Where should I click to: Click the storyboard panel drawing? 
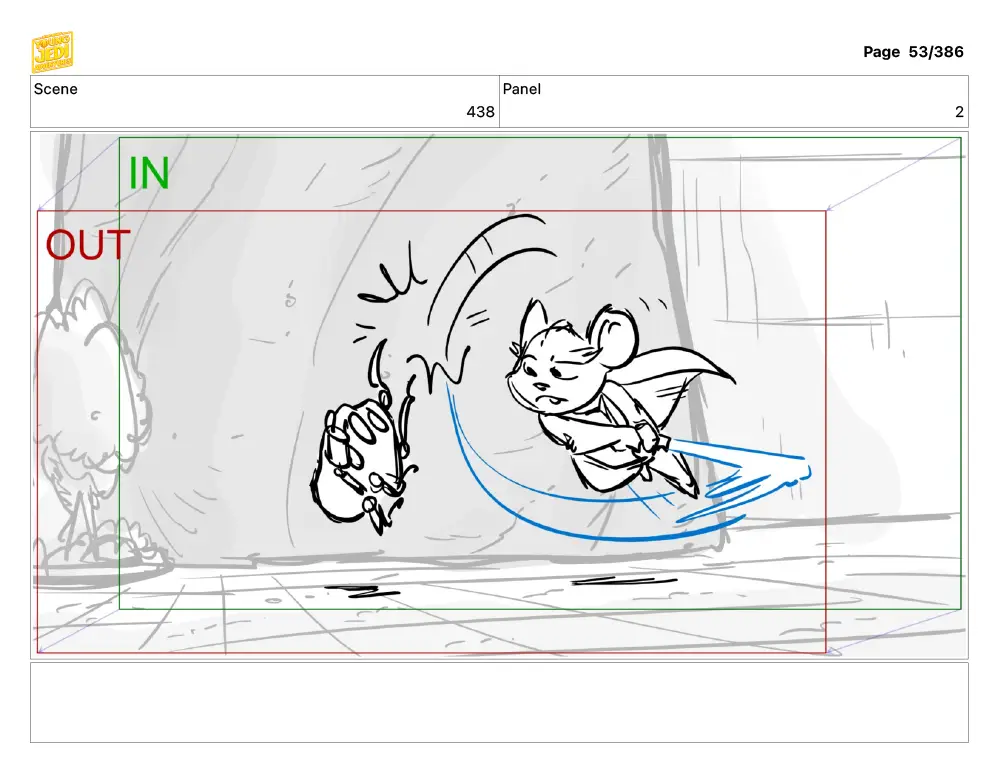[x=499, y=395]
